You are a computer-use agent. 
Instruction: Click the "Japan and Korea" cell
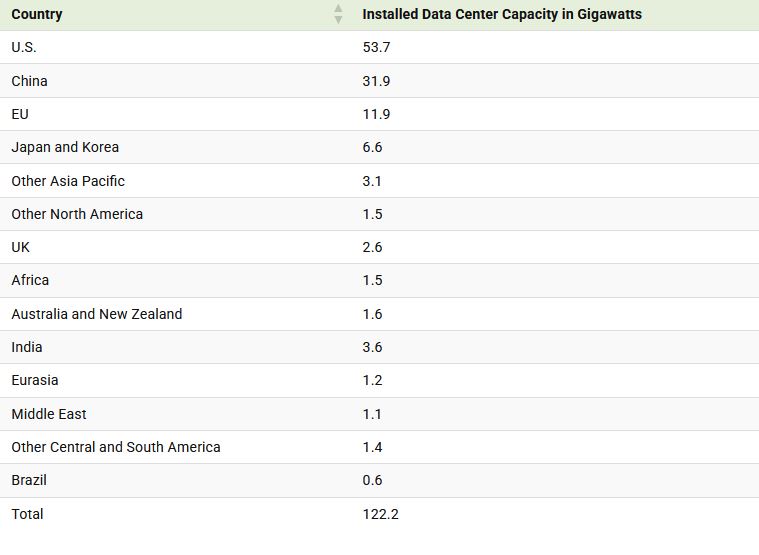[x=65, y=147]
